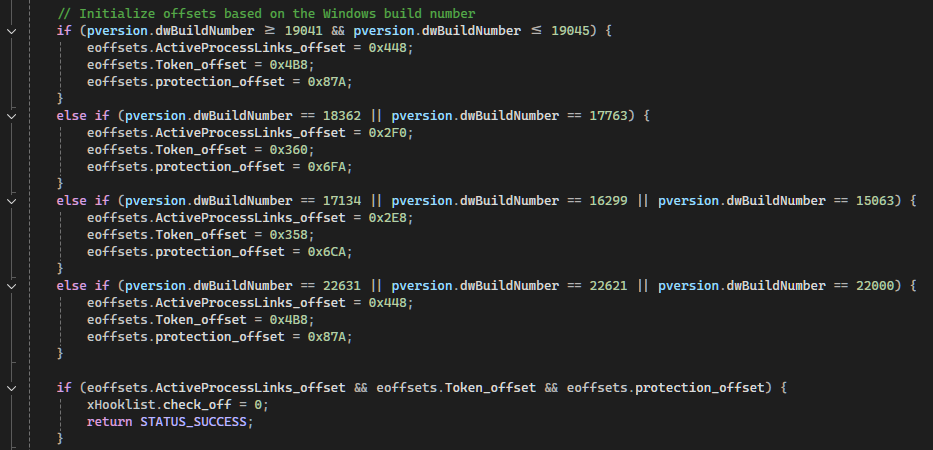Click the hex value 0x6CA

pos(327,252)
